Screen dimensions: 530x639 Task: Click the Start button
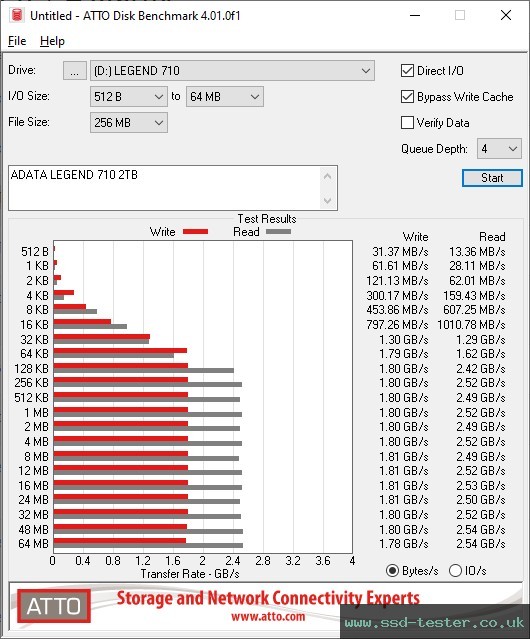492,178
